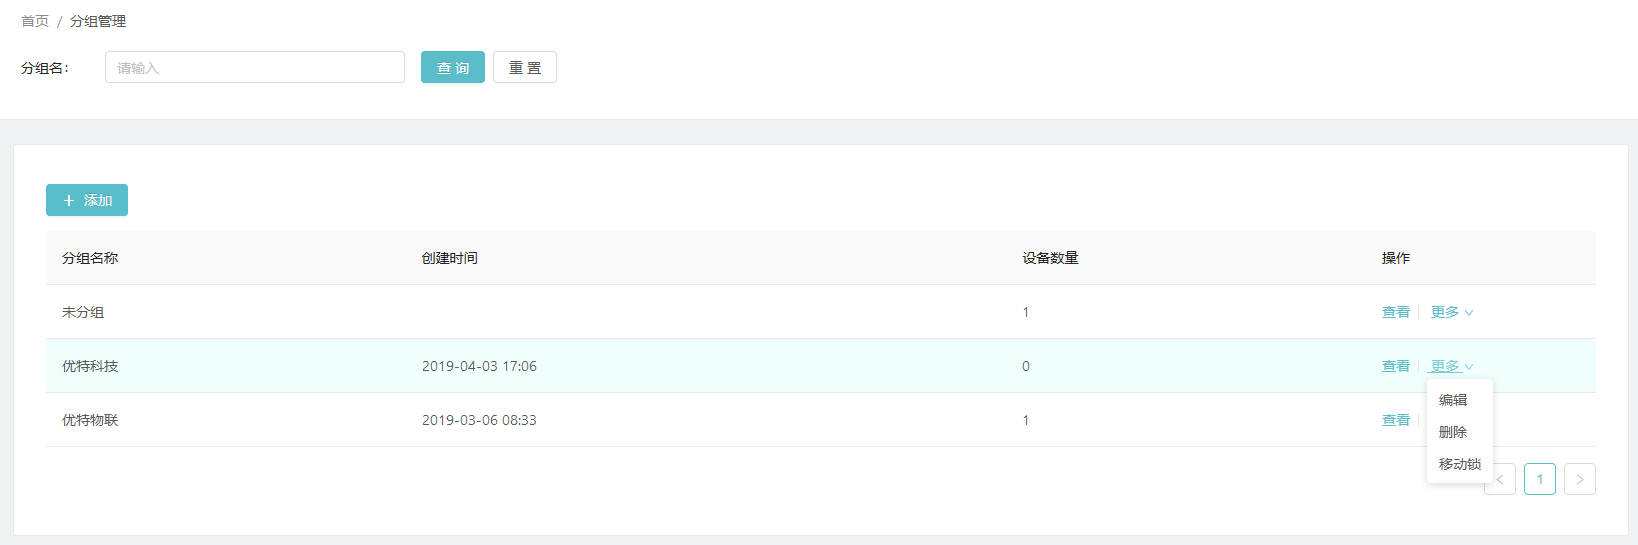The width and height of the screenshot is (1638, 545).
Task: Click the 优特物联 group name cell
Action: pyautogui.click(x=90, y=420)
